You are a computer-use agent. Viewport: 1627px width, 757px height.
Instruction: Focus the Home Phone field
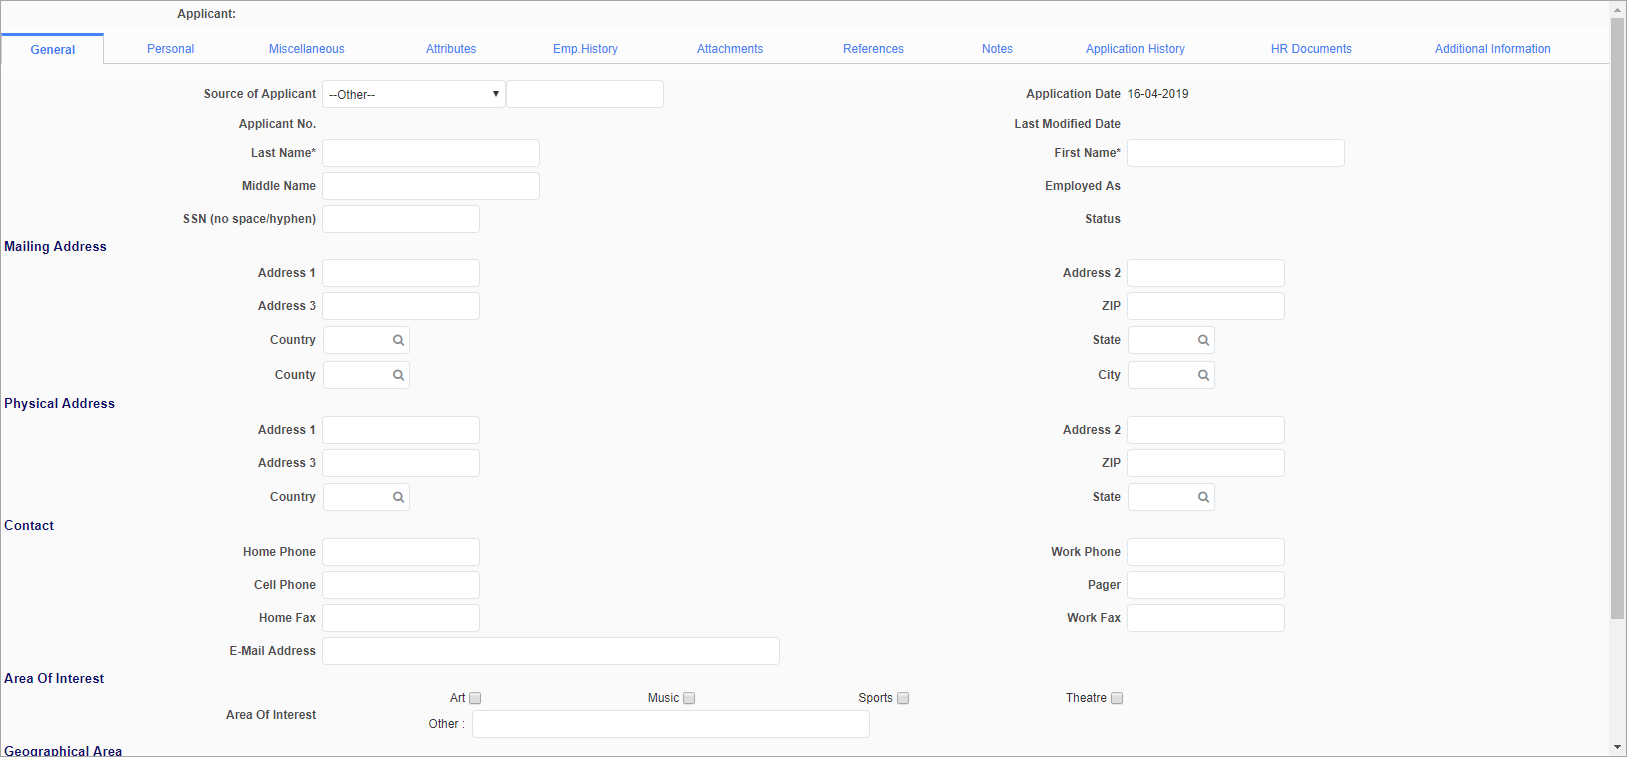(x=401, y=552)
